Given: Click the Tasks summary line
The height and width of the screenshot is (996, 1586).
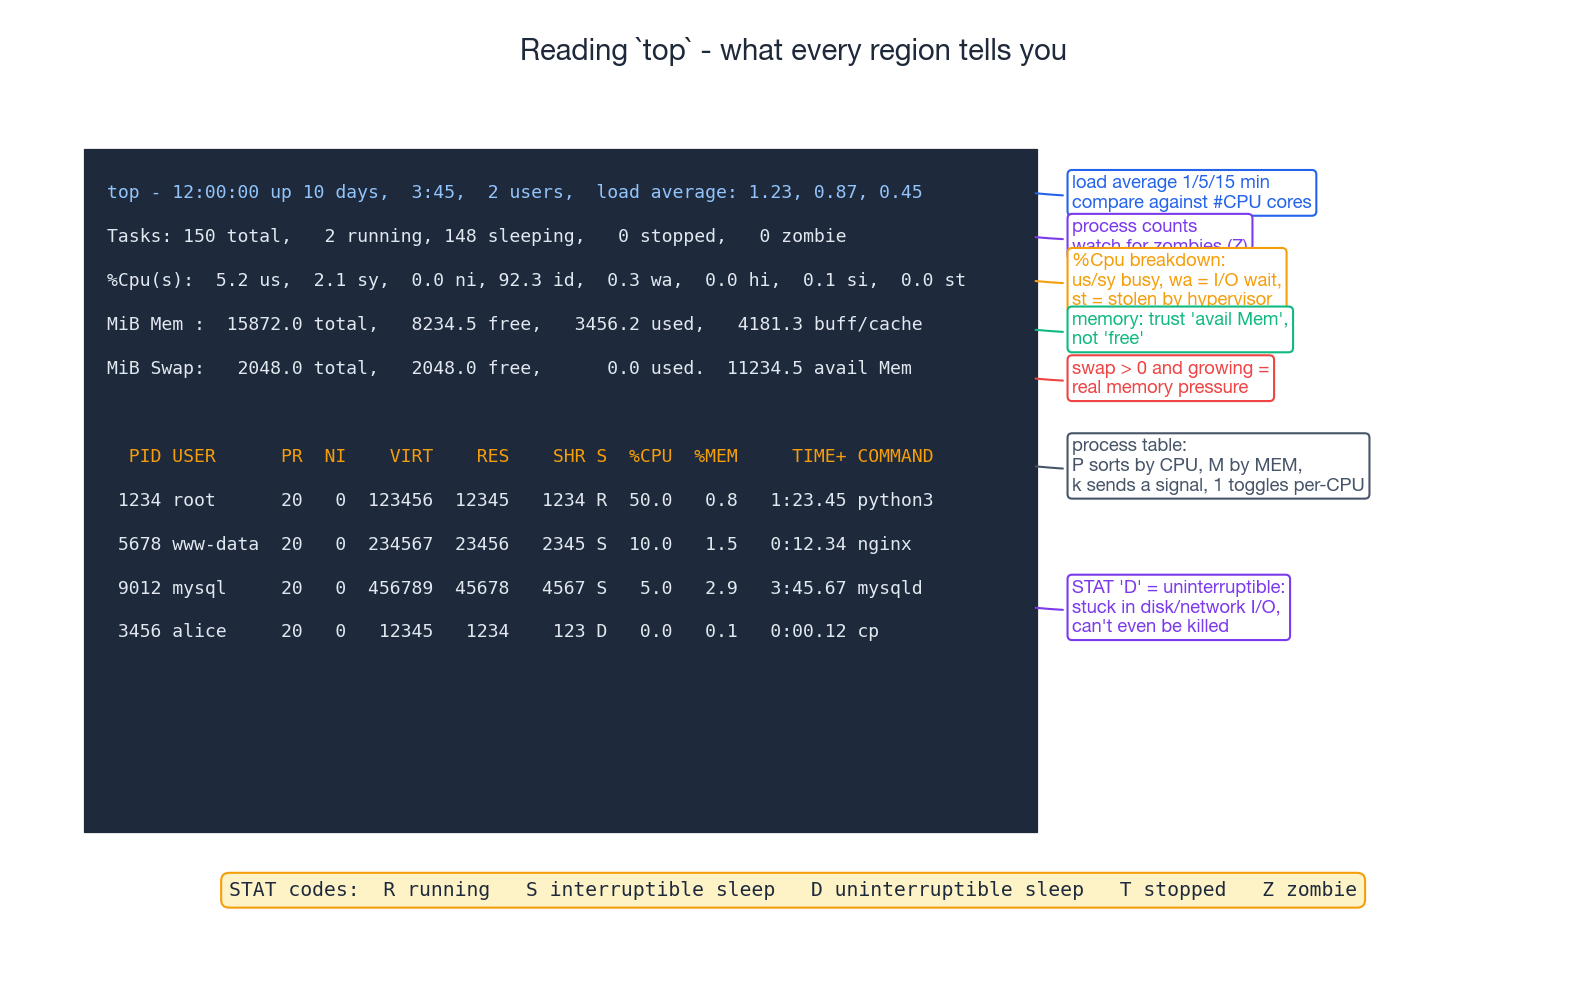Looking at the screenshot, I should coord(476,236).
